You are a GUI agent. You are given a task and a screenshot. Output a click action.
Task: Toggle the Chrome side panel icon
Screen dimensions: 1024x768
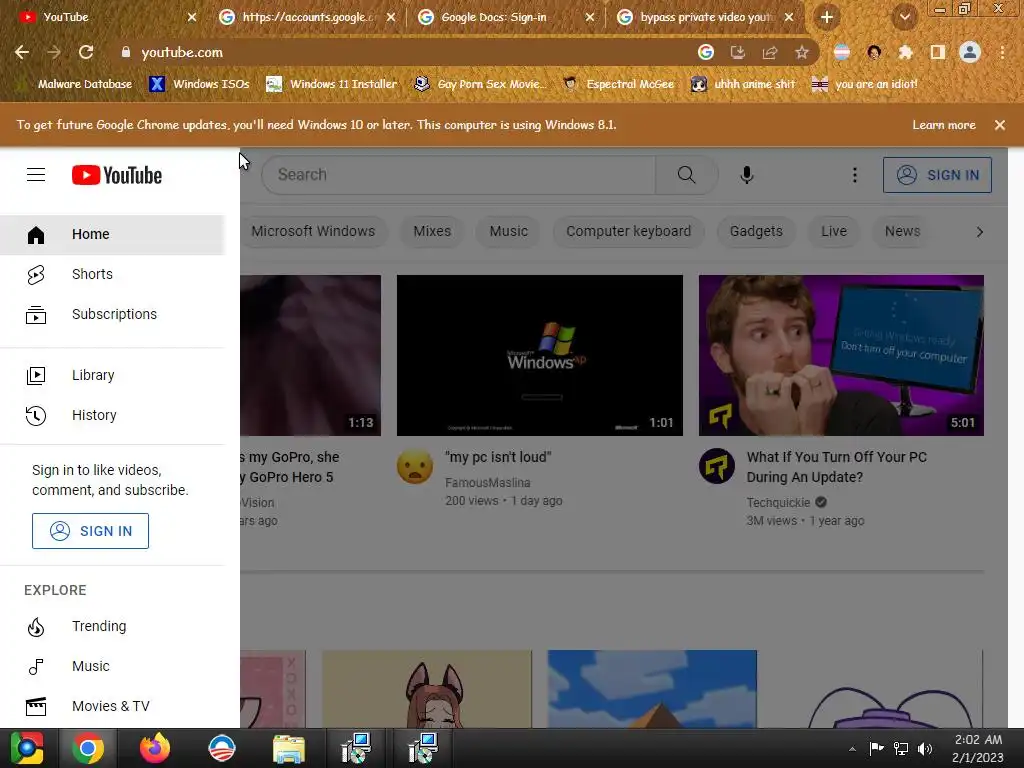(x=938, y=52)
